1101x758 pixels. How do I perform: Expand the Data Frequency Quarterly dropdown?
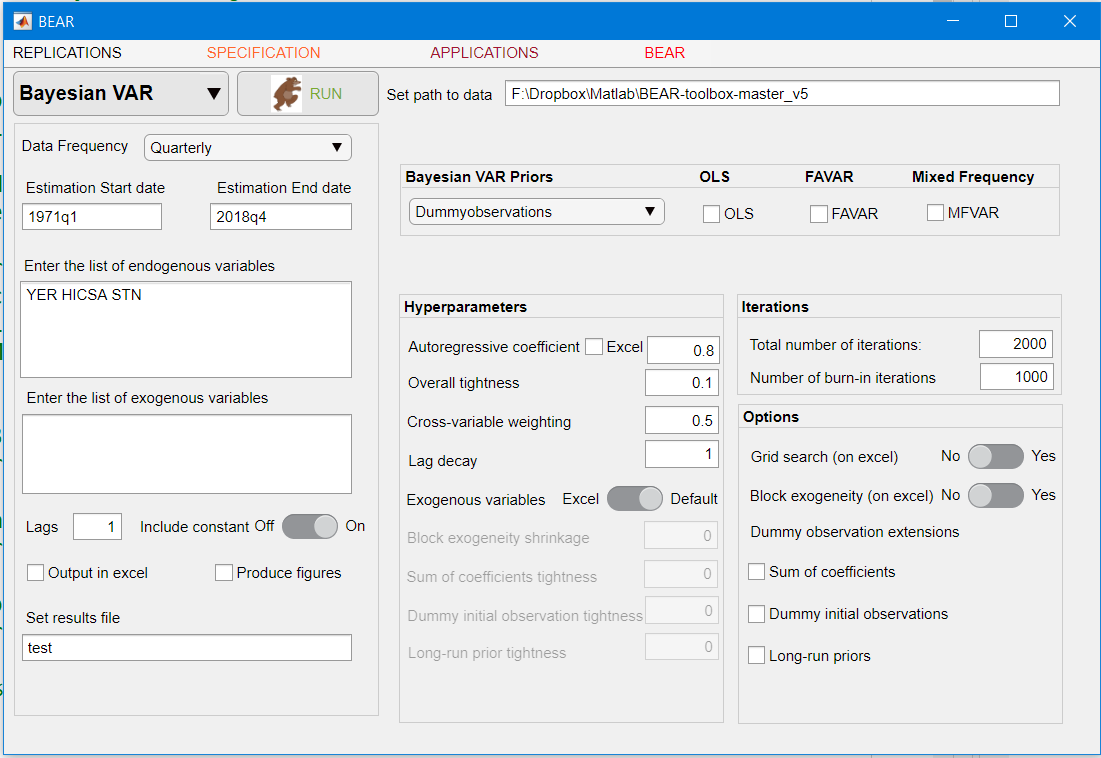coord(248,147)
